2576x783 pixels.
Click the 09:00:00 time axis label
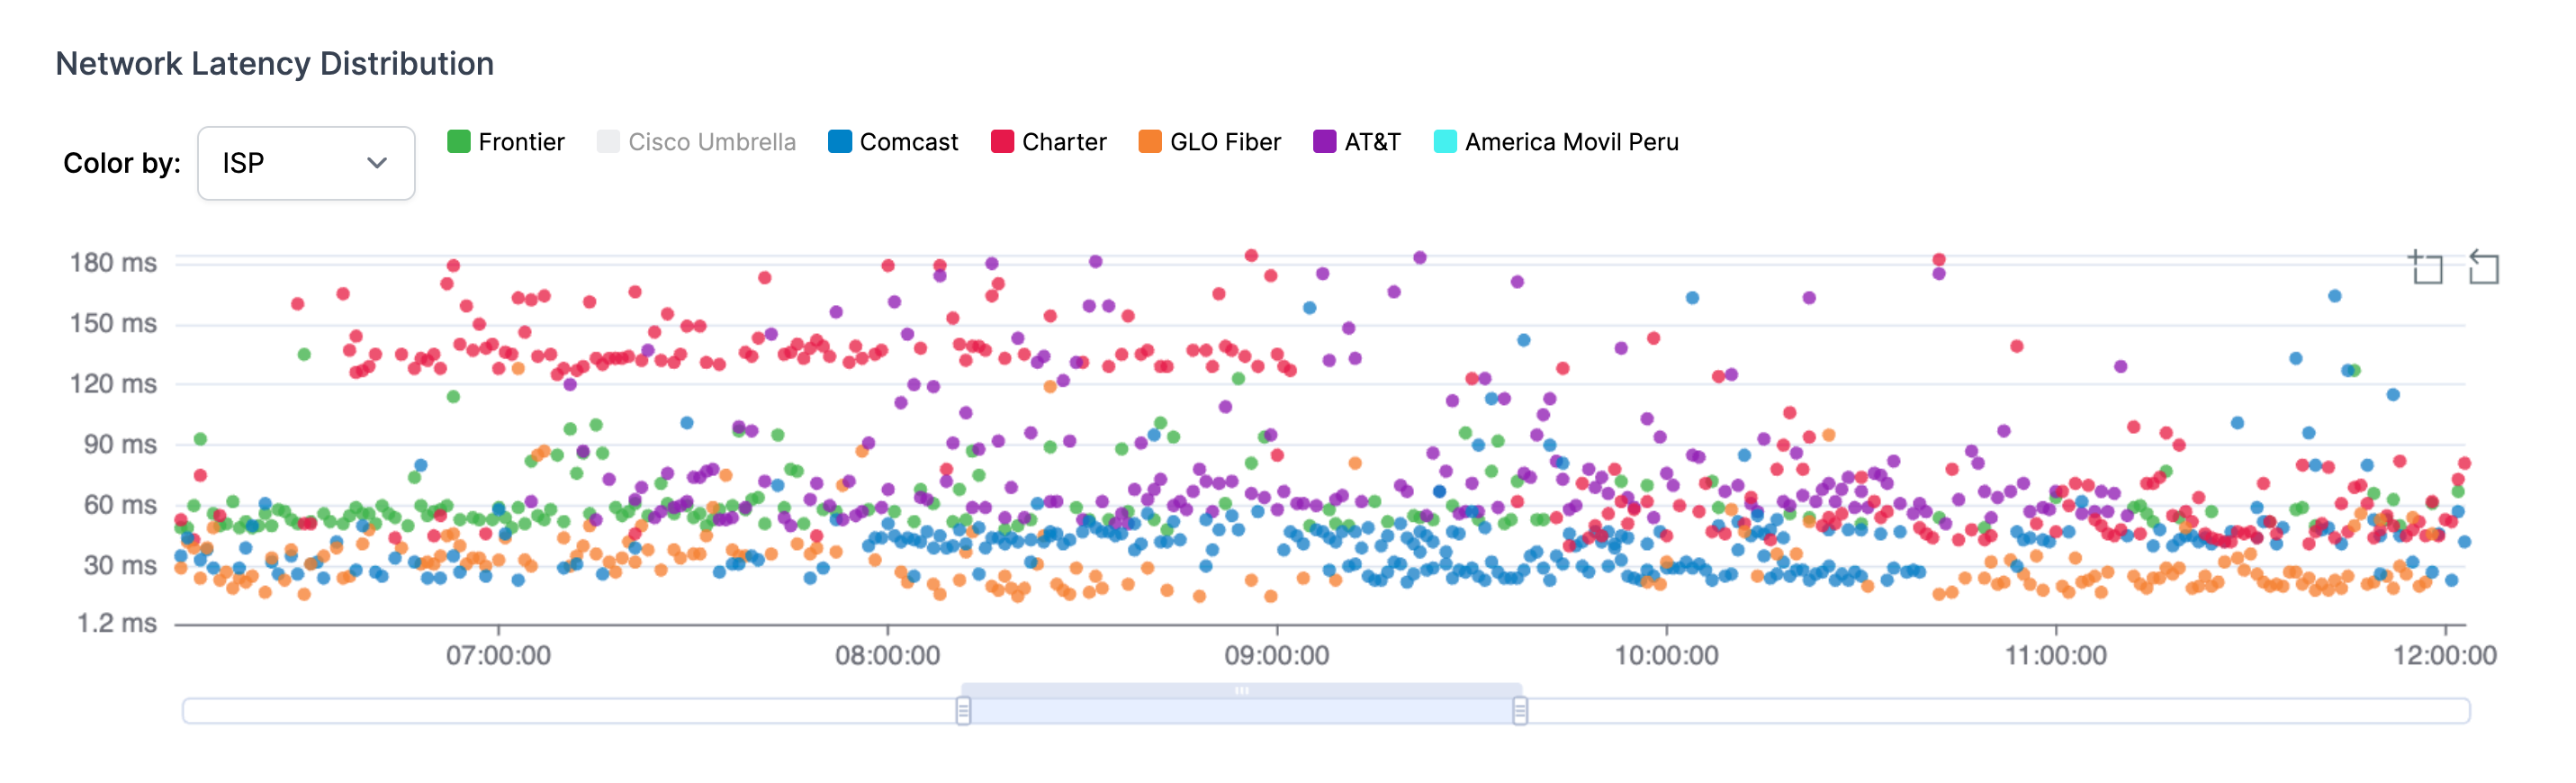[x=1276, y=656]
